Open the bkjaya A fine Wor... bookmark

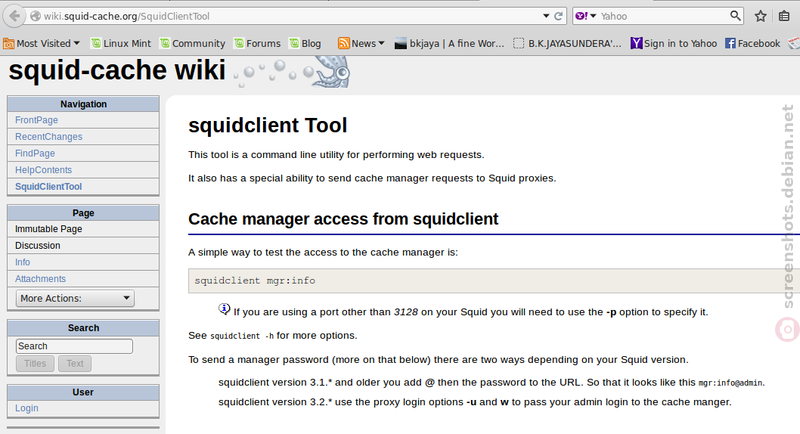tap(449, 43)
